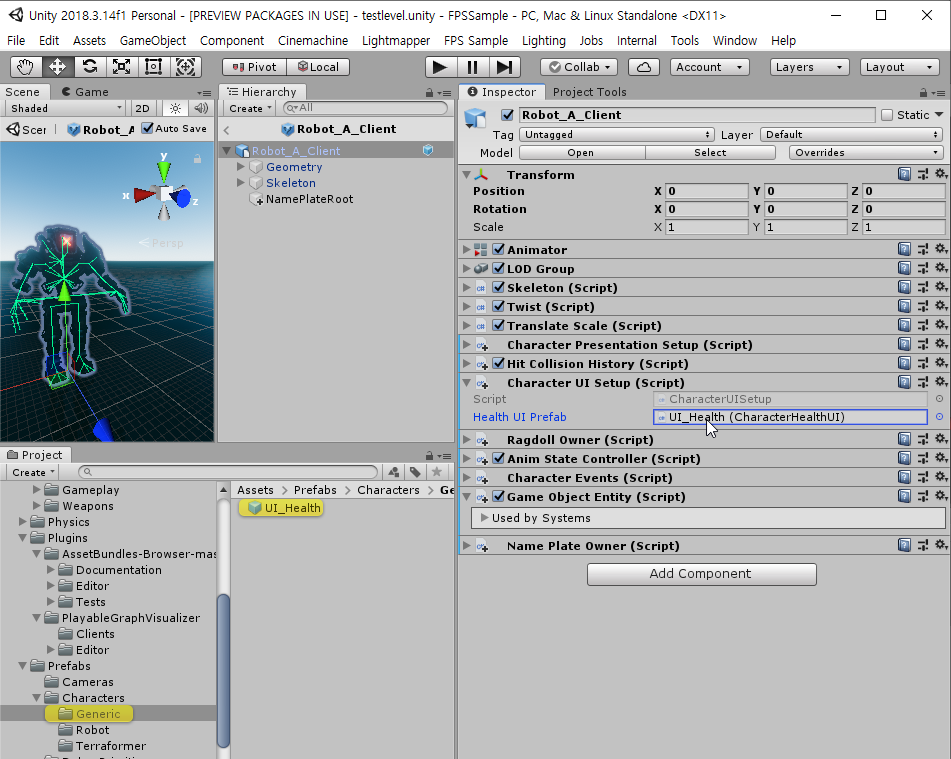Open Transform component gear menu
This screenshot has height=759, width=951.
coord(940,175)
